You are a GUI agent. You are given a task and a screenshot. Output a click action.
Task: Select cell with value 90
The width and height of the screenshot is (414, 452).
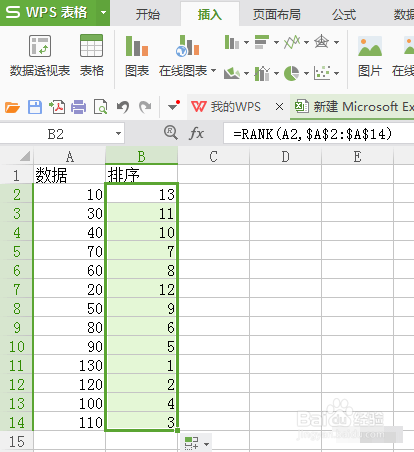(x=69, y=346)
